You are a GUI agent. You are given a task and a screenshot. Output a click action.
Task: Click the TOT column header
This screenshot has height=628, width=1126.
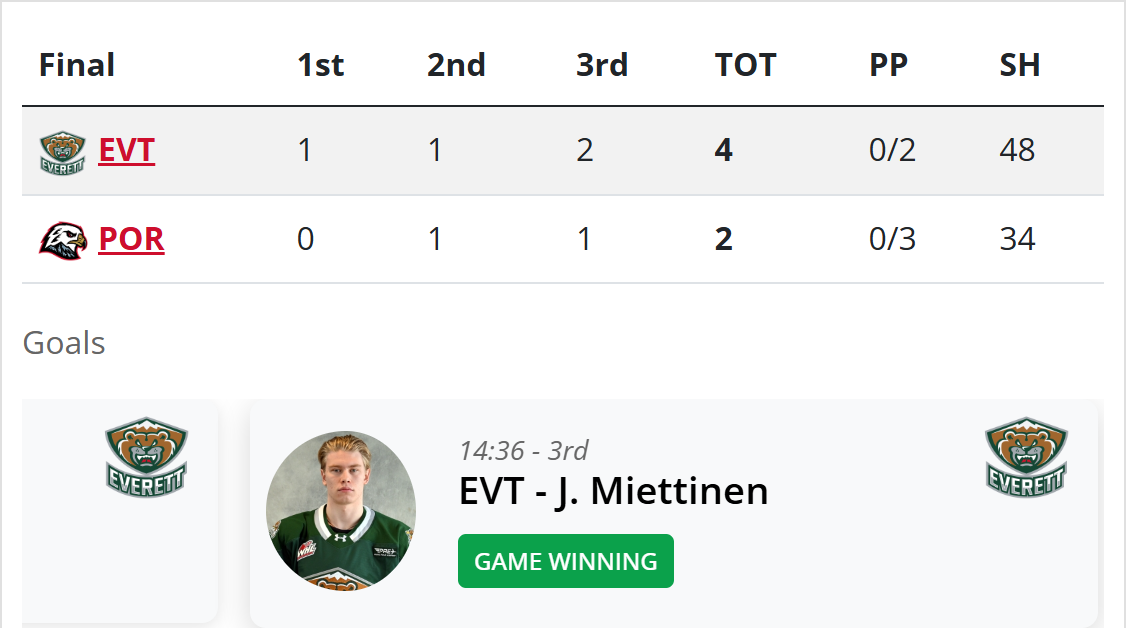point(745,65)
